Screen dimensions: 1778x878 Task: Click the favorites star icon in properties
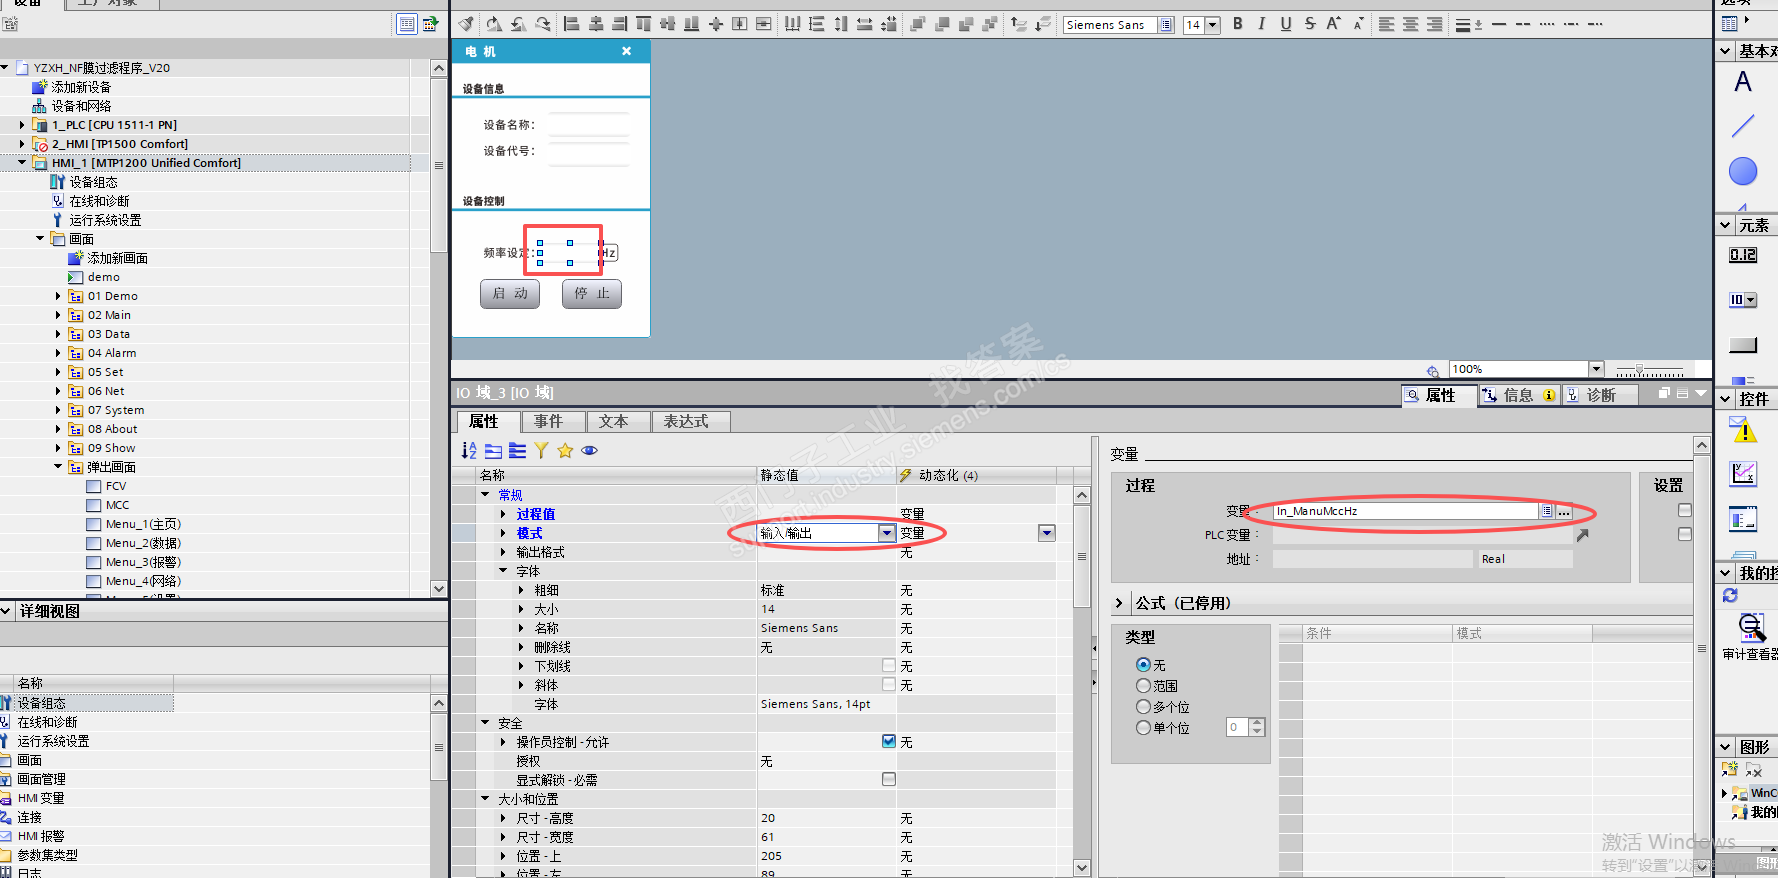pyautogui.click(x=565, y=451)
